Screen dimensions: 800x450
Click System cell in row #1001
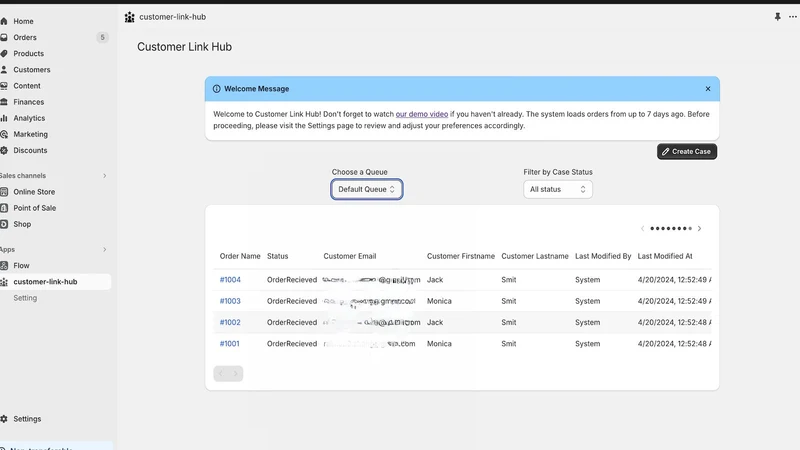point(588,344)
